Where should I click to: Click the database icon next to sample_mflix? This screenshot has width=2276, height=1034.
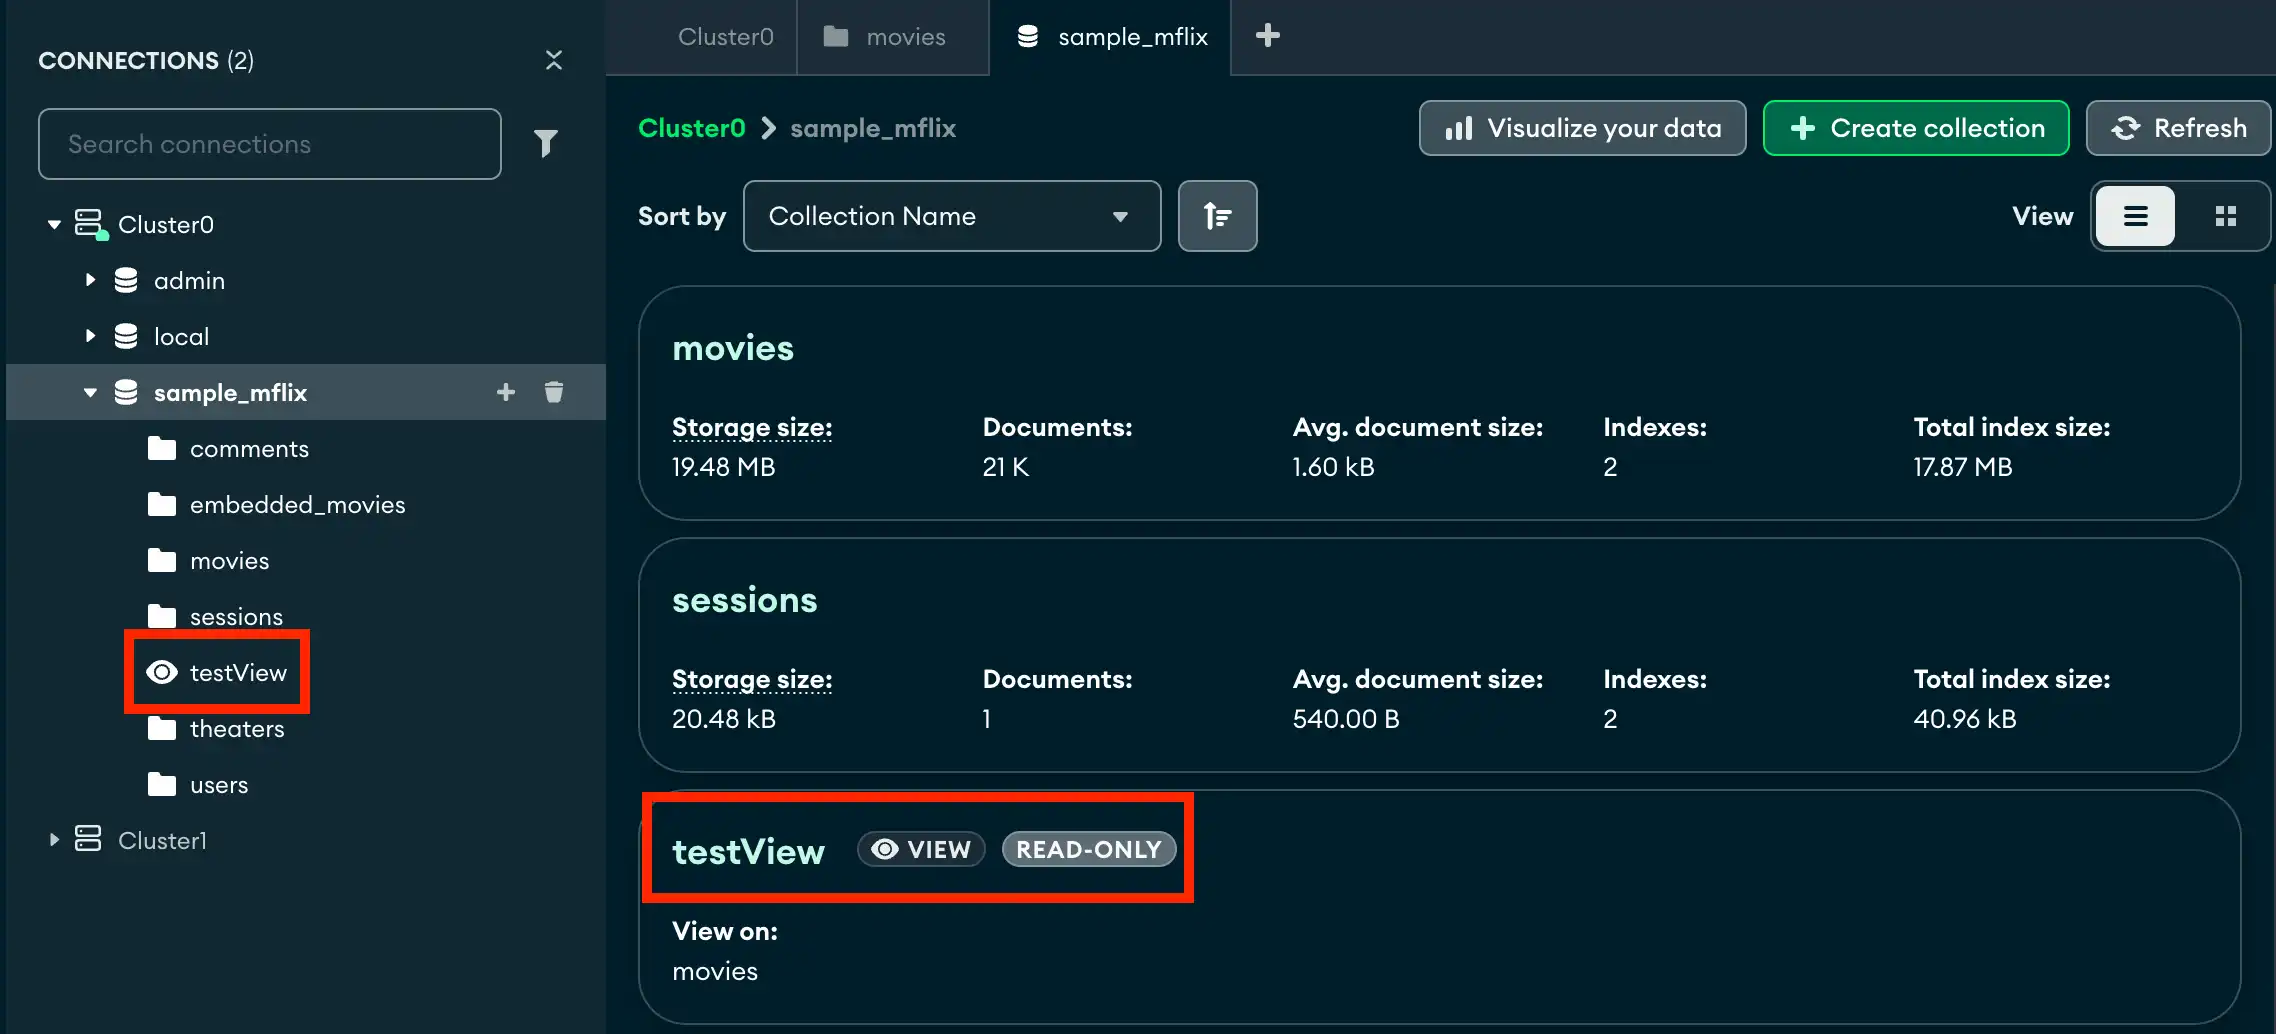click(127, 392)
